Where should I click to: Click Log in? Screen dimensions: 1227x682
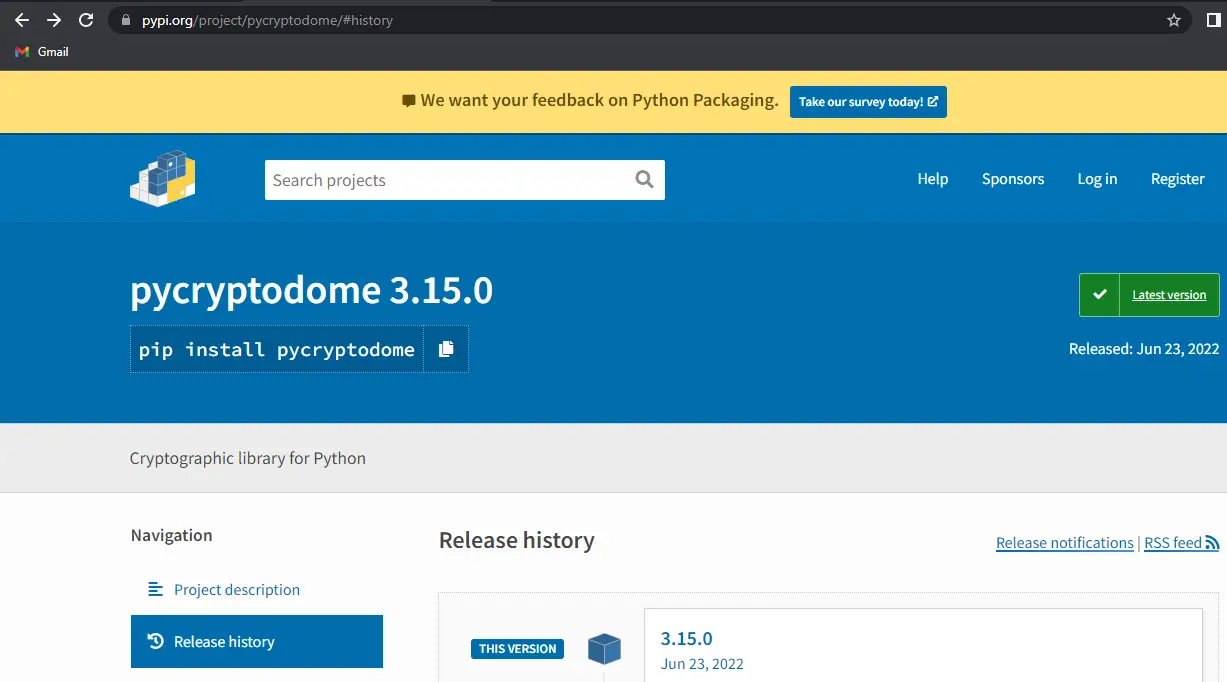tap(1097, 179)
